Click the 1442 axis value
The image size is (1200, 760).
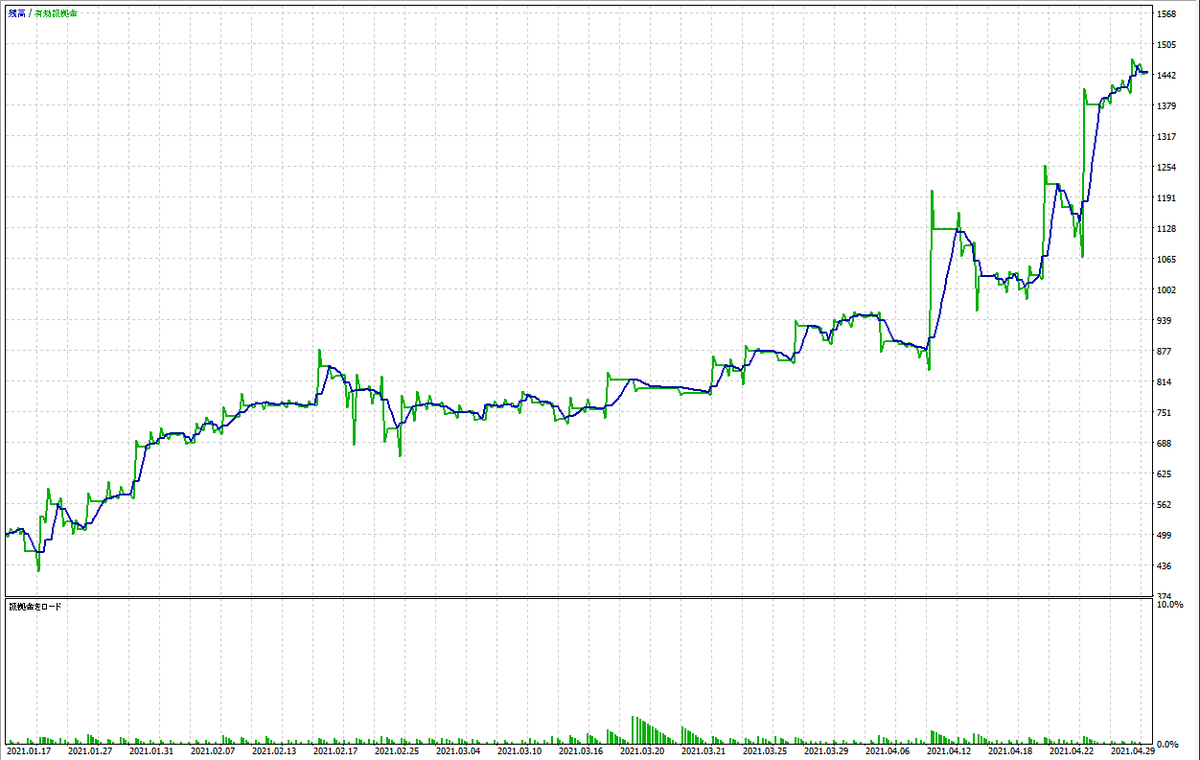1167,76
